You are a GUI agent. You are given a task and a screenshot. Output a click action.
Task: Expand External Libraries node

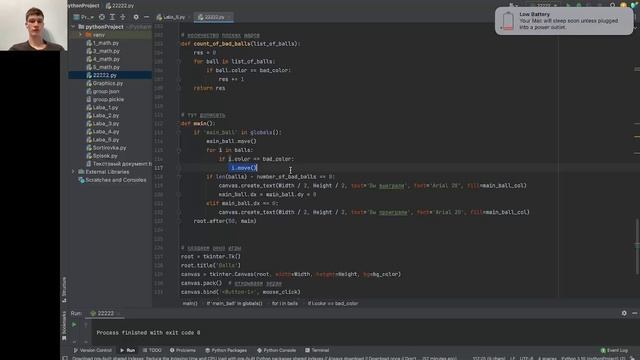73,172
